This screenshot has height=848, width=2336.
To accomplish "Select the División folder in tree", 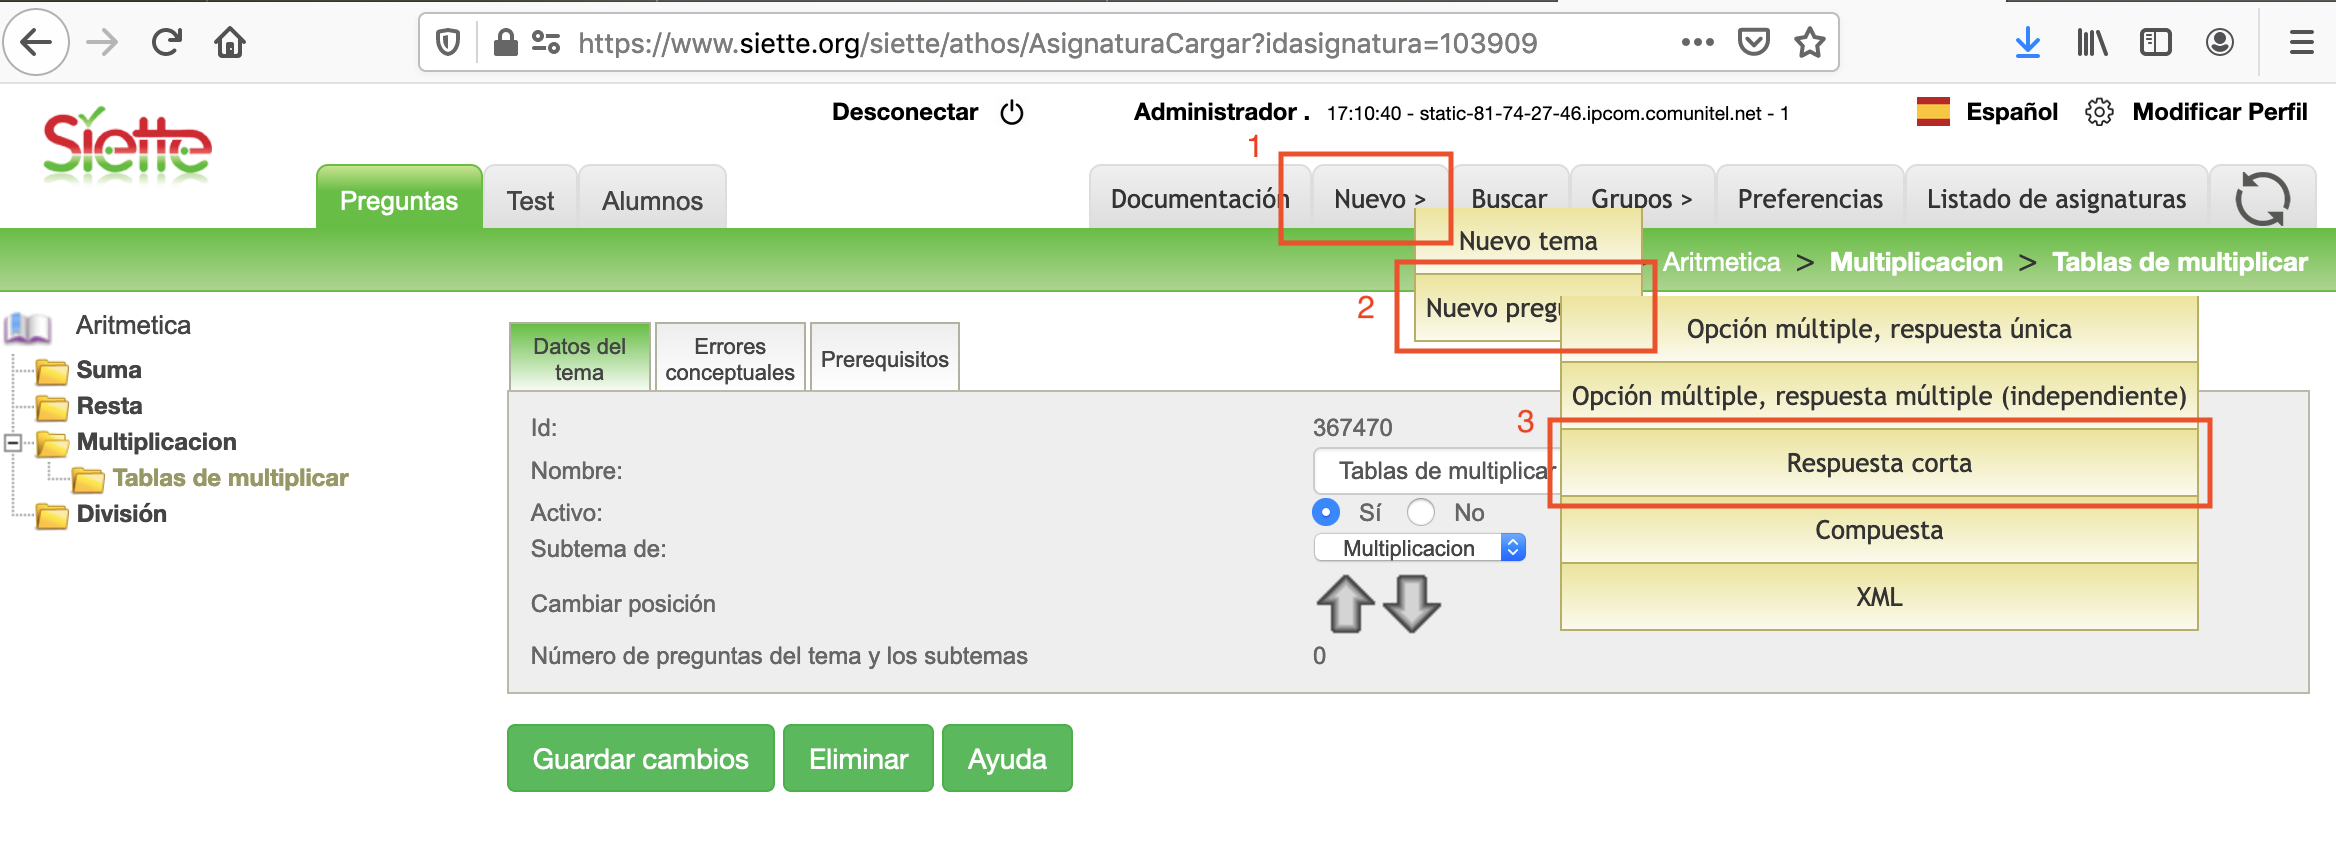I will pos(121,514).
